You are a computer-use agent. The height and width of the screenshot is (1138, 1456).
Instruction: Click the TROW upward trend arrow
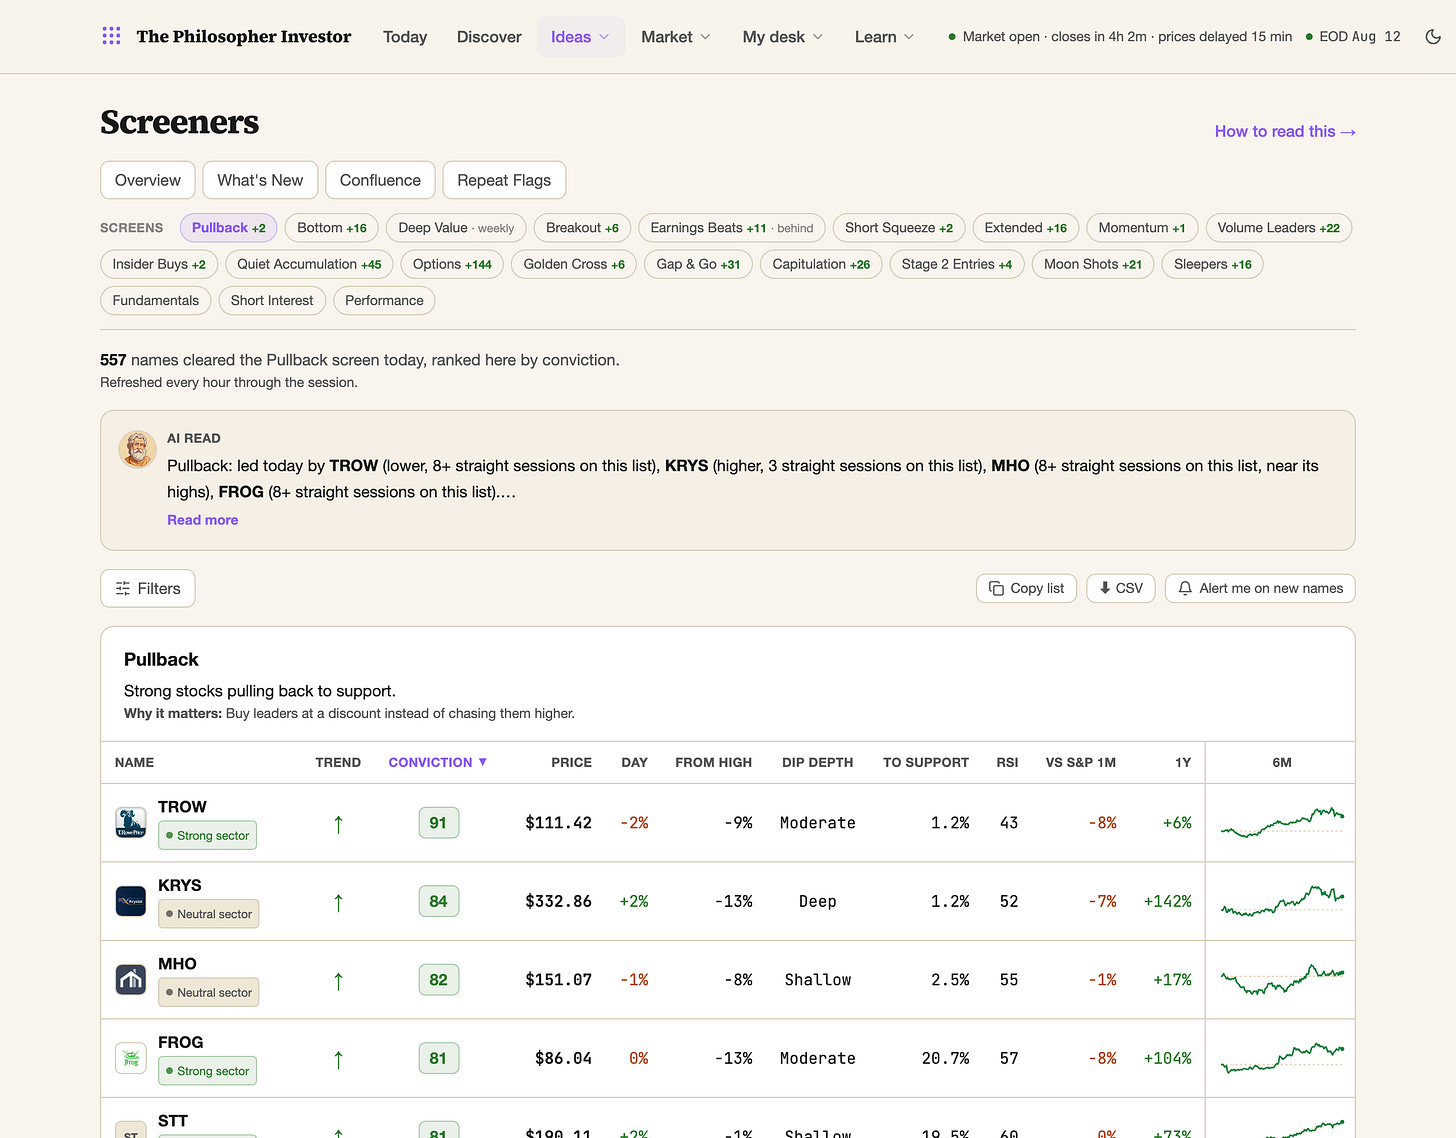coord(338,823)
